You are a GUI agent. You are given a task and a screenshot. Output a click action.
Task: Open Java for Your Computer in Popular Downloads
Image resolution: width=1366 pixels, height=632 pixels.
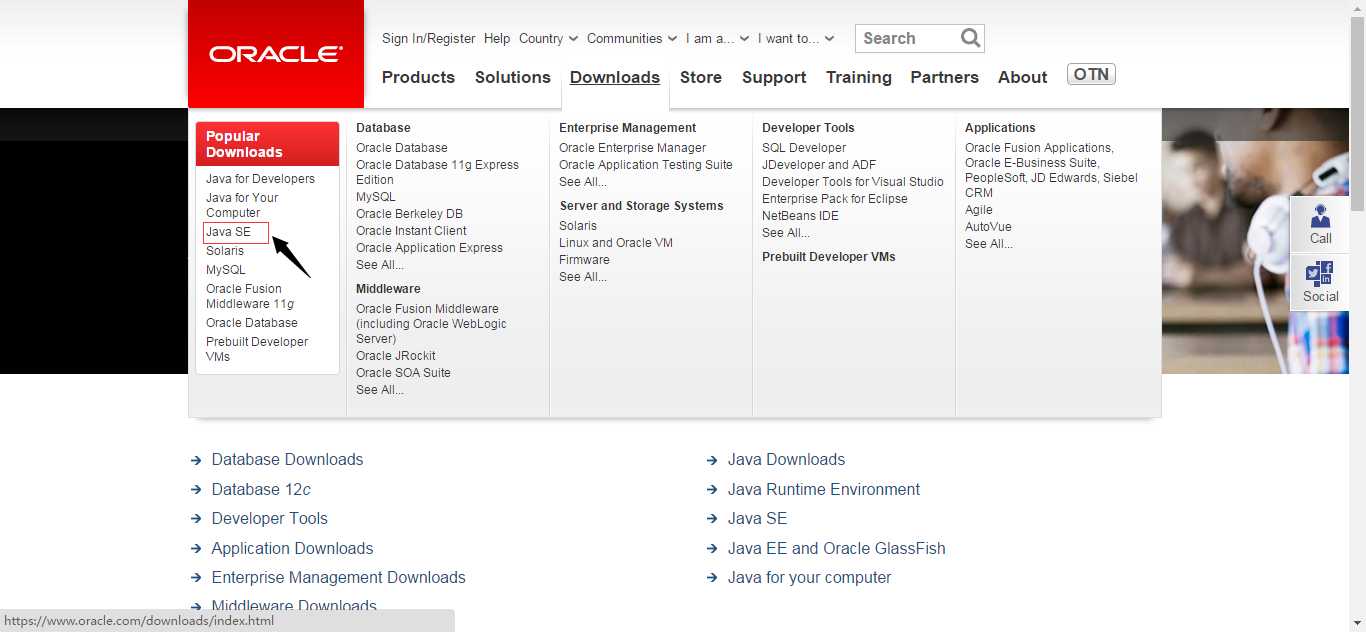point(242,205)
